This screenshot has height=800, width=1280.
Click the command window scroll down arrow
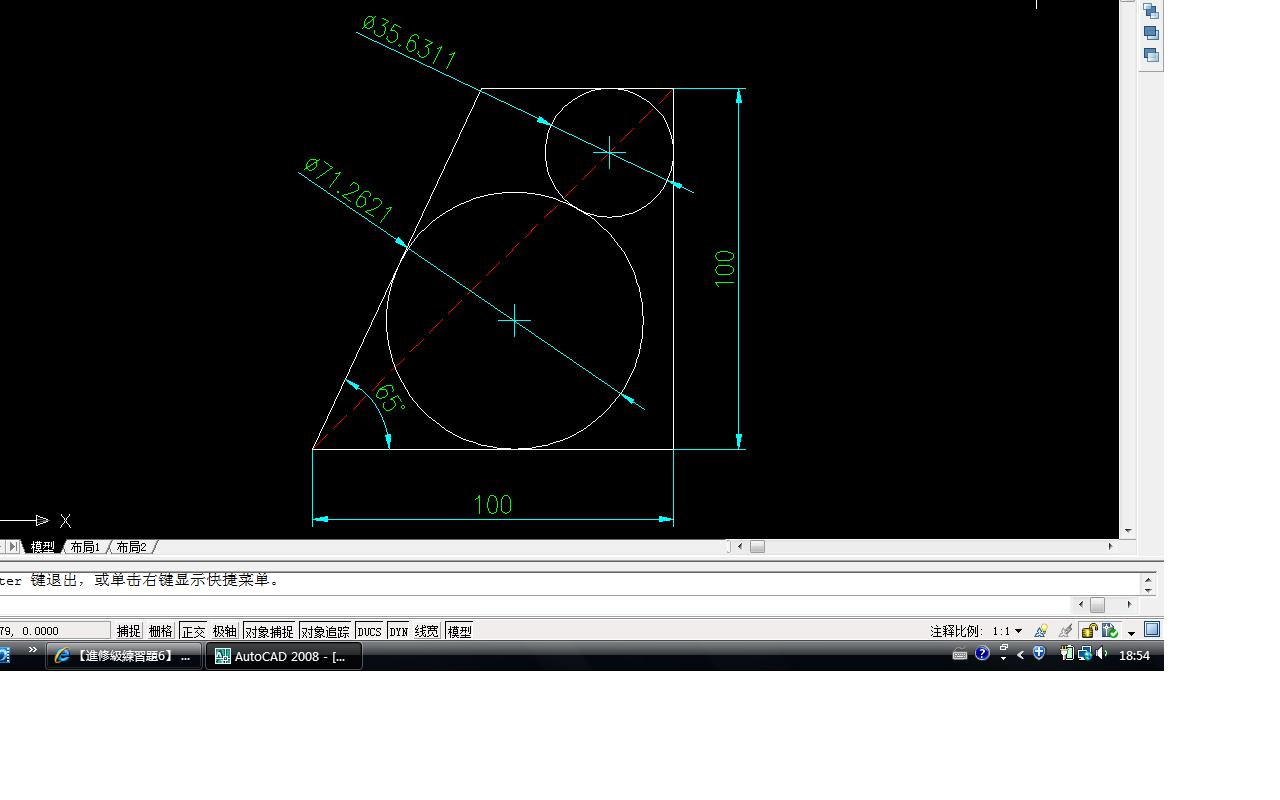click(1148, 590)
